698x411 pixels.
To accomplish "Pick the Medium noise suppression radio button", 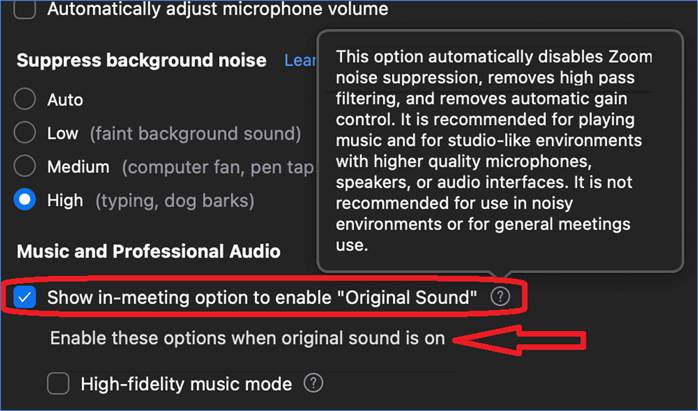I will tap(25, 167).
